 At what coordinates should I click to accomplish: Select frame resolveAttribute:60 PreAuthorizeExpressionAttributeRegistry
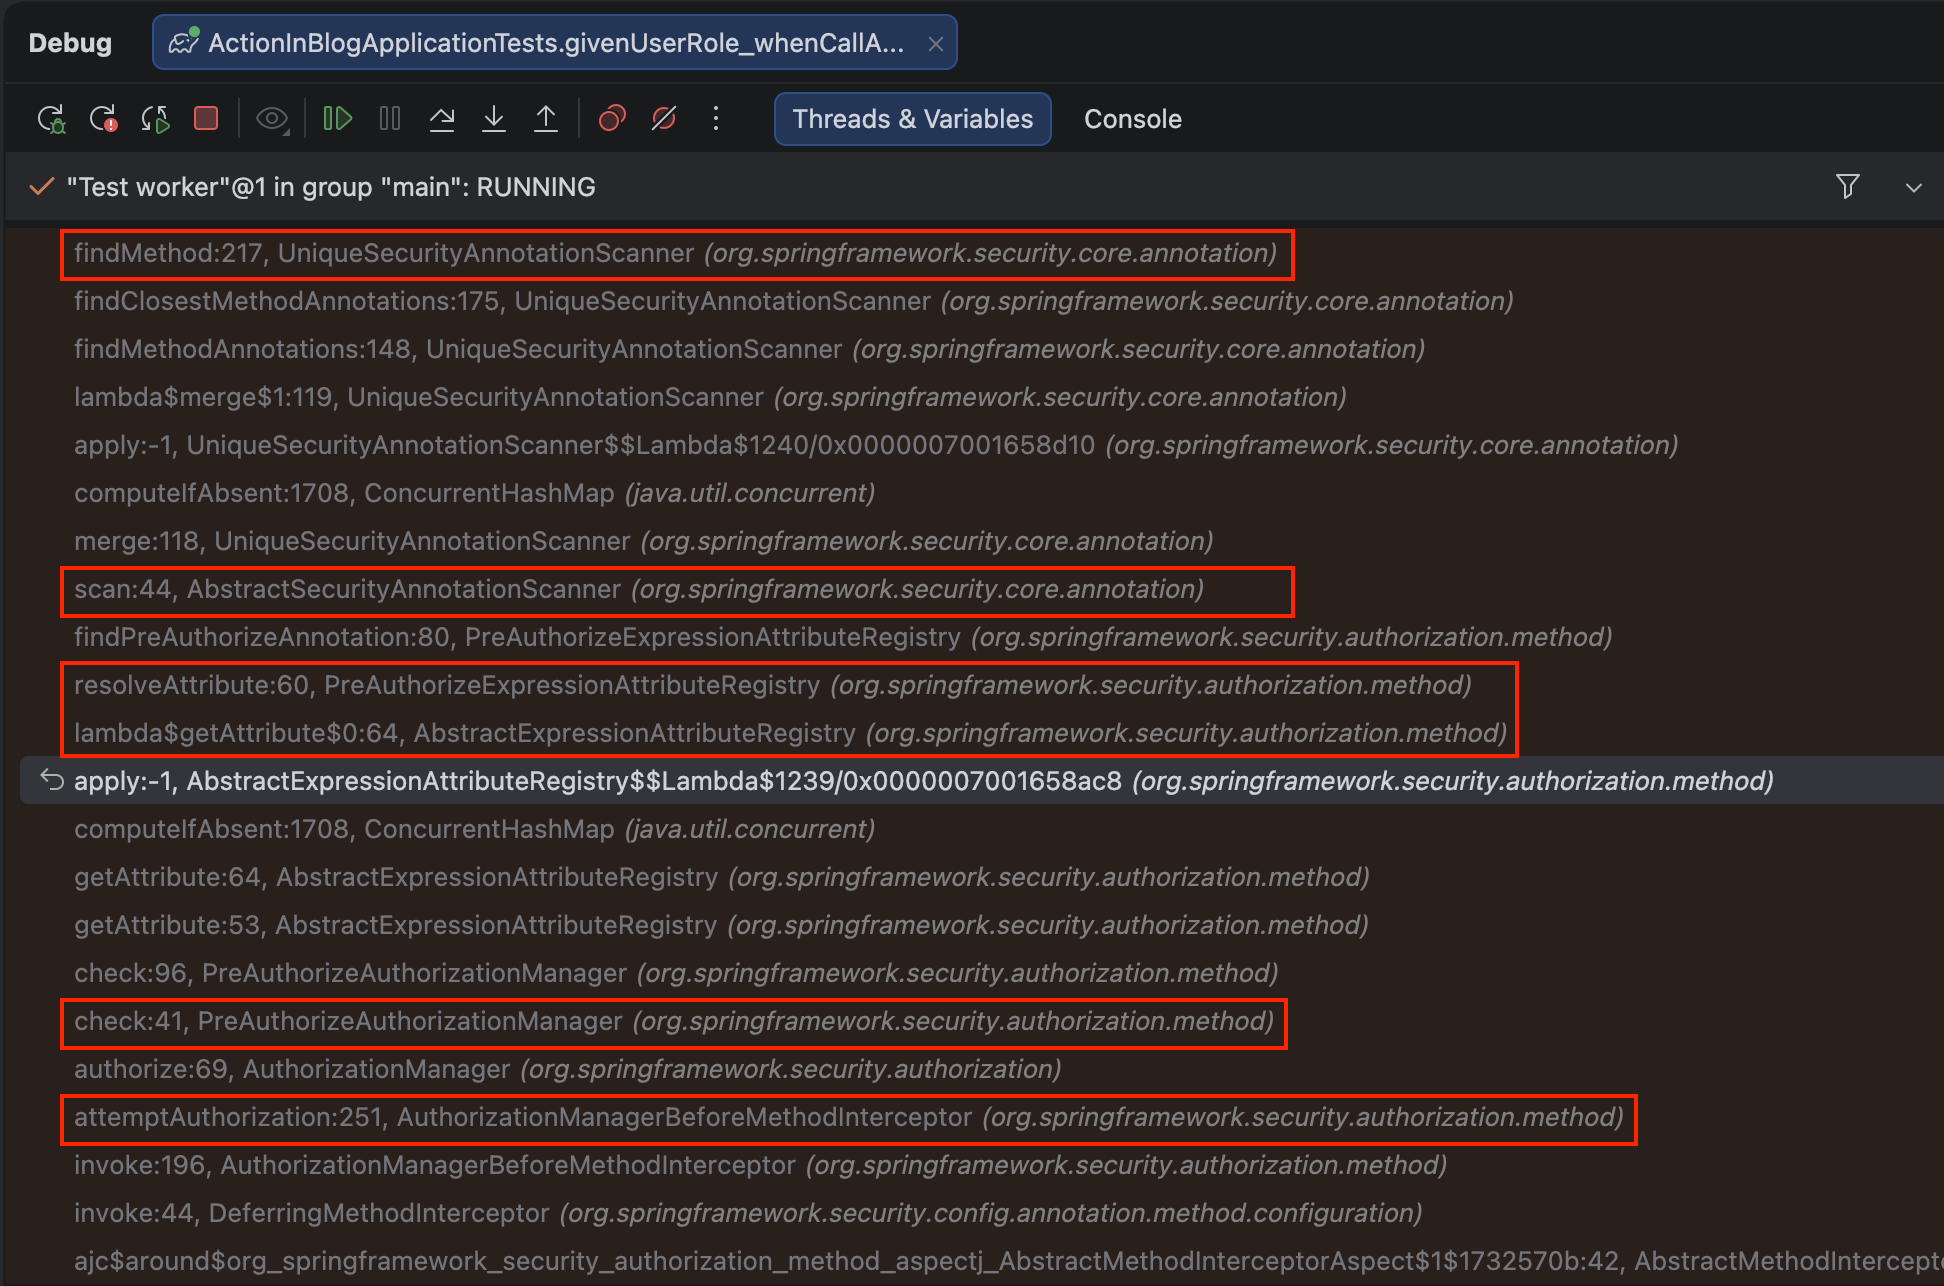point(773,685)
